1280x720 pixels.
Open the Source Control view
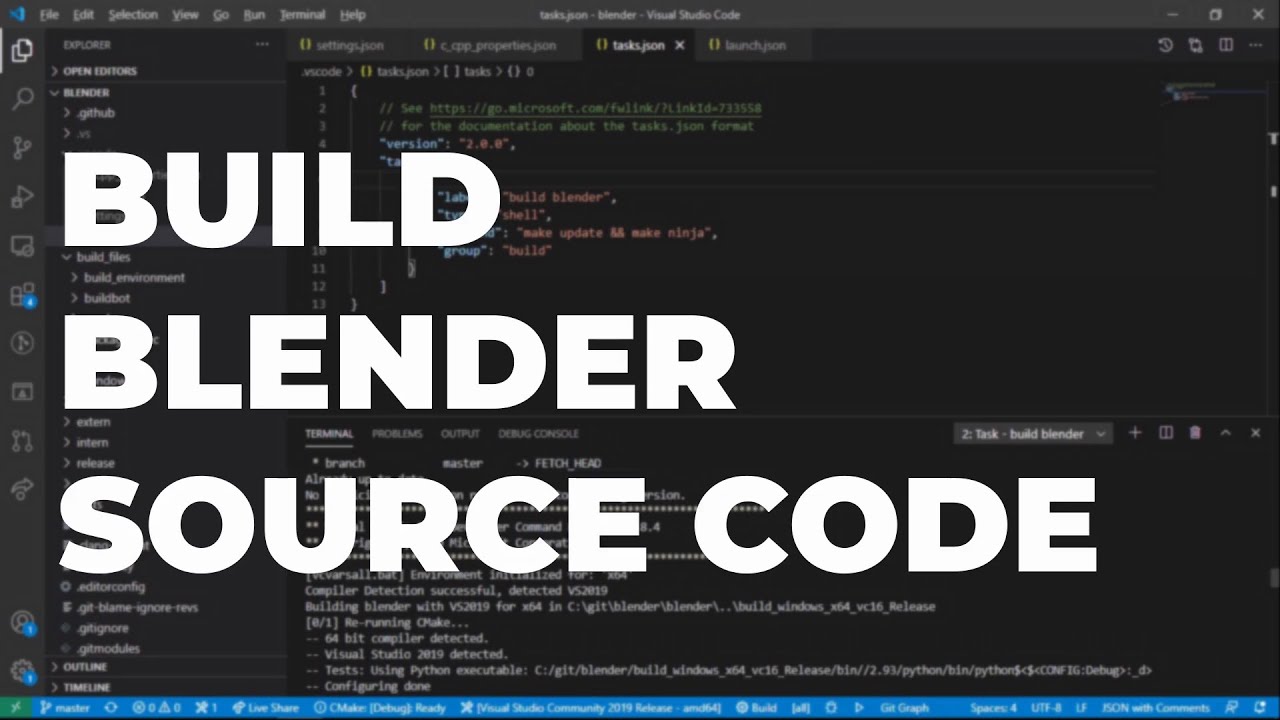coord(22,148)
